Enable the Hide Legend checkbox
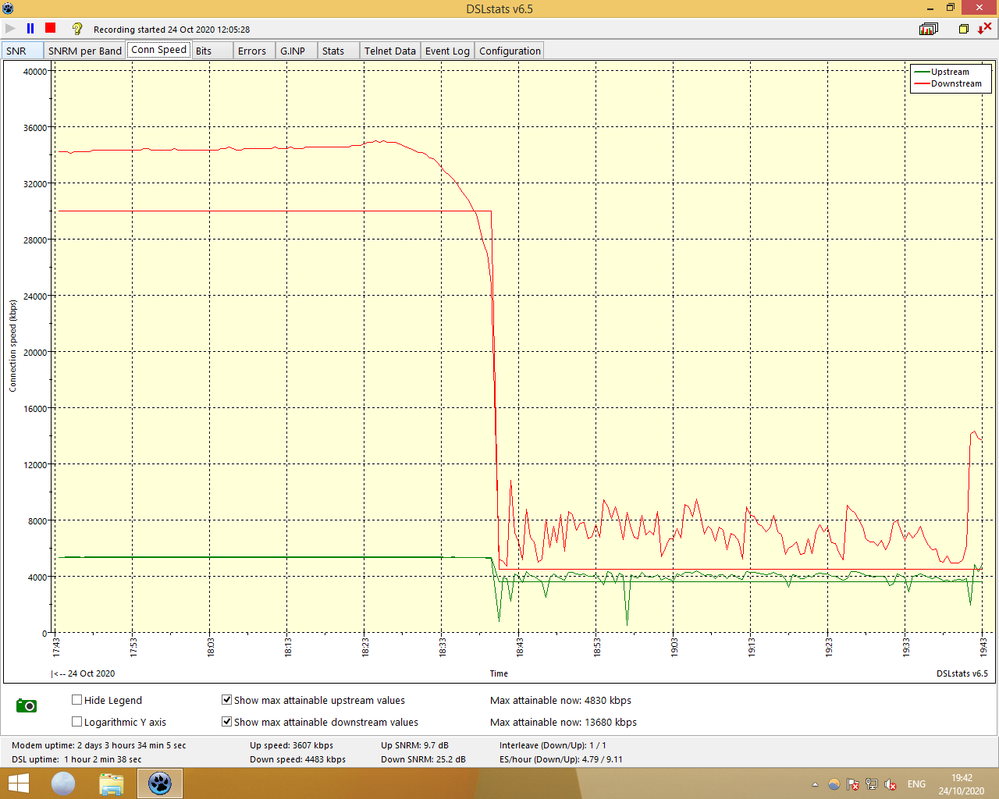 pyautogui.click(x=77, y=700)
